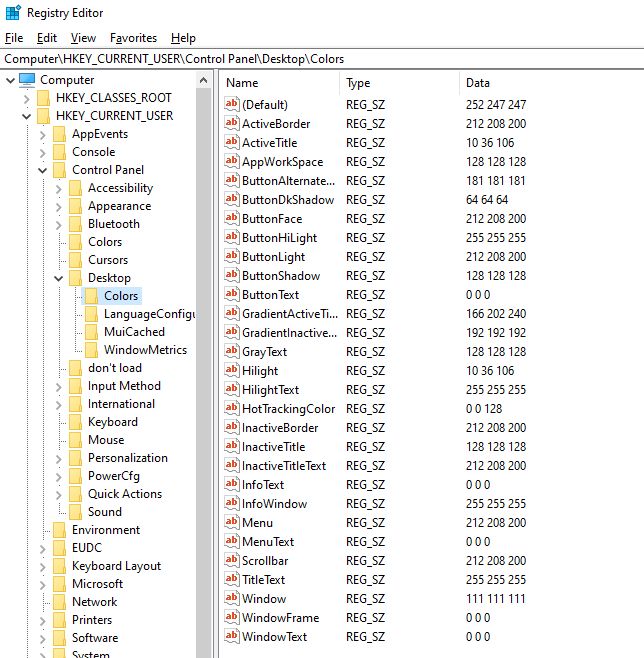The height and width of the screenshot is (658, 644).
Task: Click the tree pane scroll up arrow
Action: click(203, 80)
